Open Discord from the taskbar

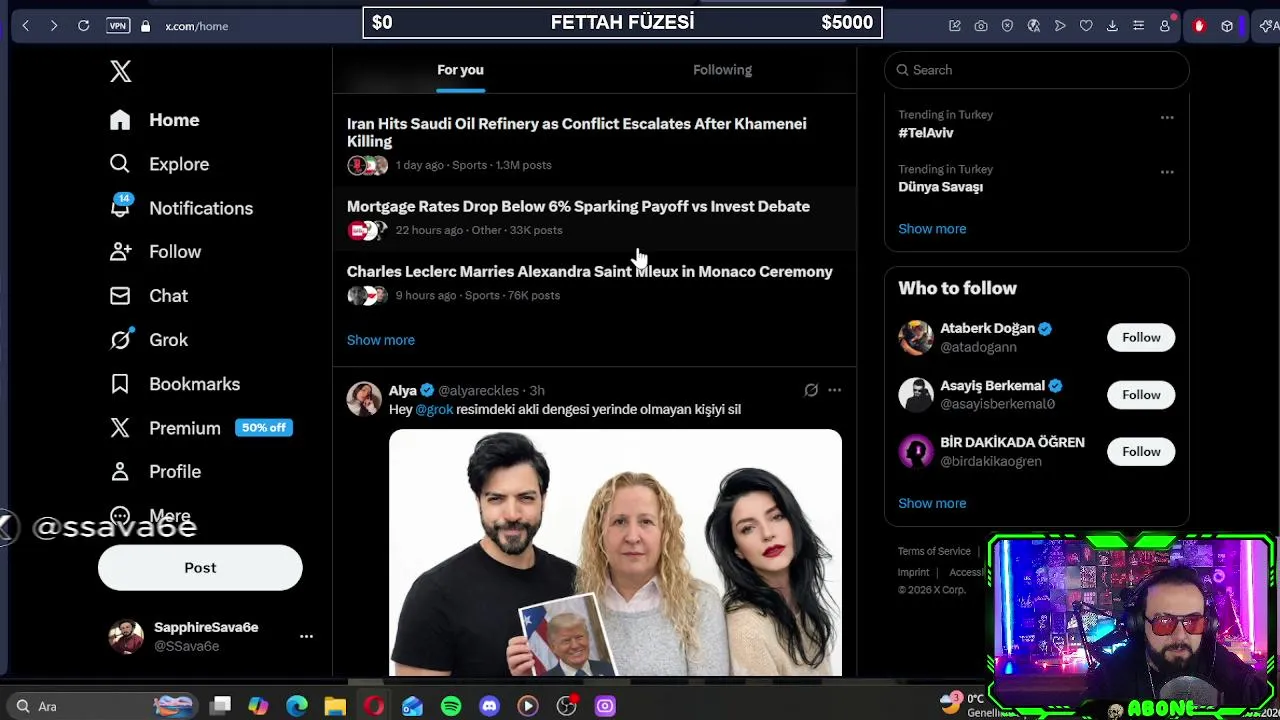489,706
